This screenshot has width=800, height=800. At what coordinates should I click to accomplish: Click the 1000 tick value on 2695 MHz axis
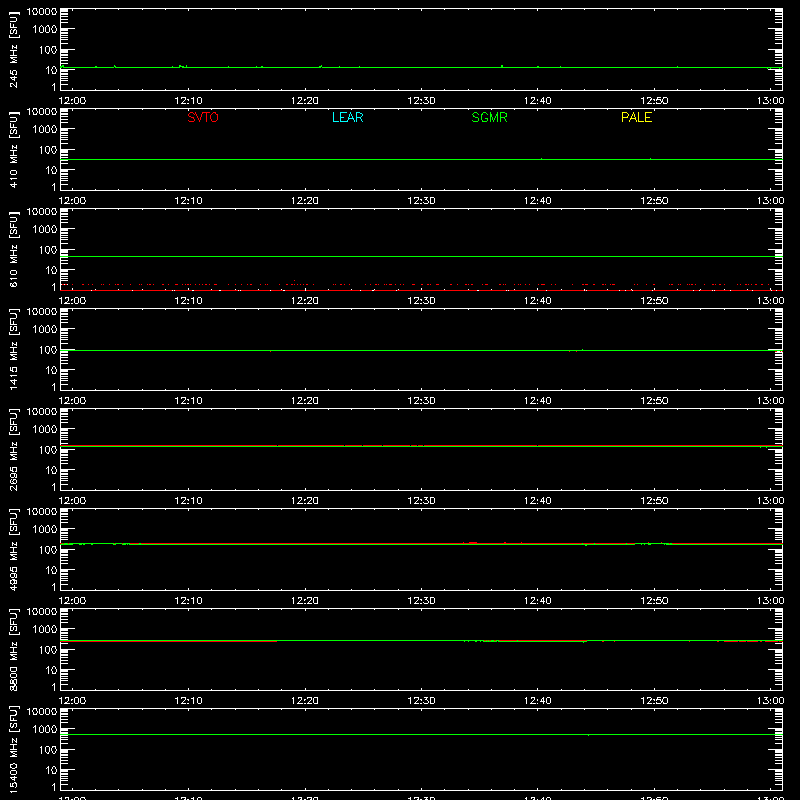pos(45,430)
